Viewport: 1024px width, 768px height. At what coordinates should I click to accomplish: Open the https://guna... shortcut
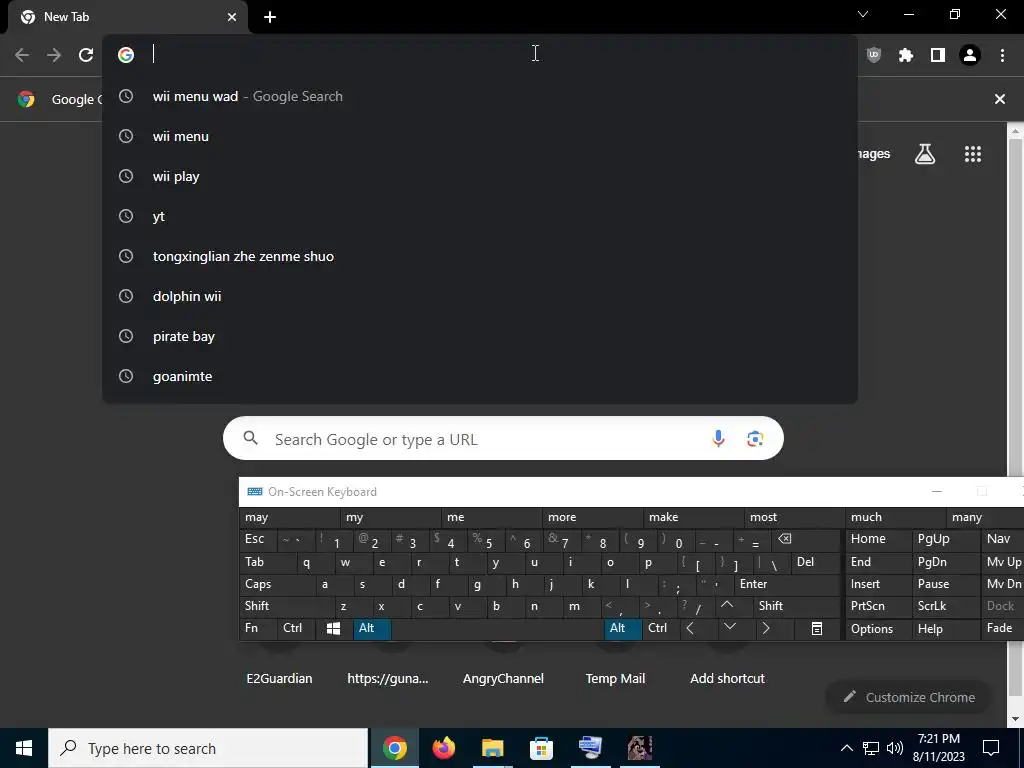point(388,678)
